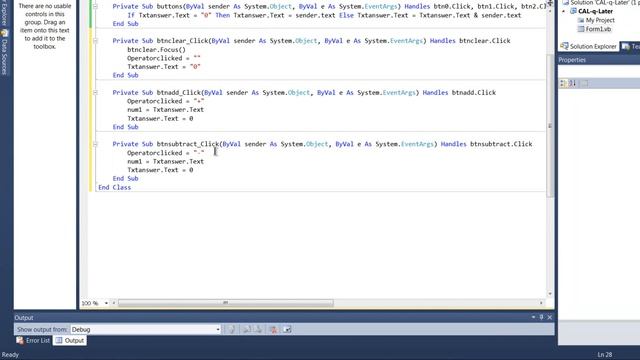Open the Error List tab
The height and width of the screenshot is (360, 640).
pos(33,340)
